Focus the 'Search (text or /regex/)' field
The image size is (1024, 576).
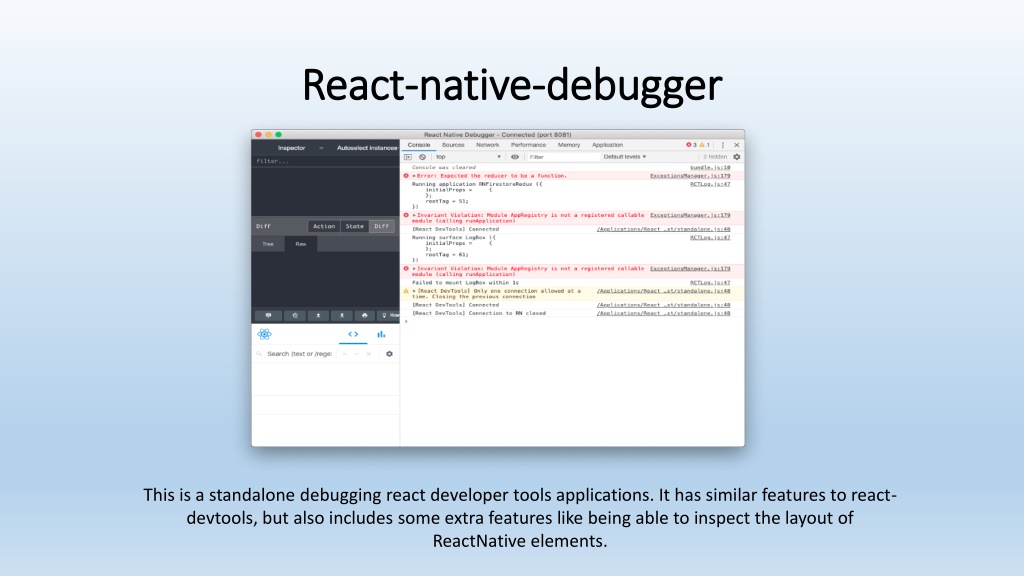pos(299,354)
